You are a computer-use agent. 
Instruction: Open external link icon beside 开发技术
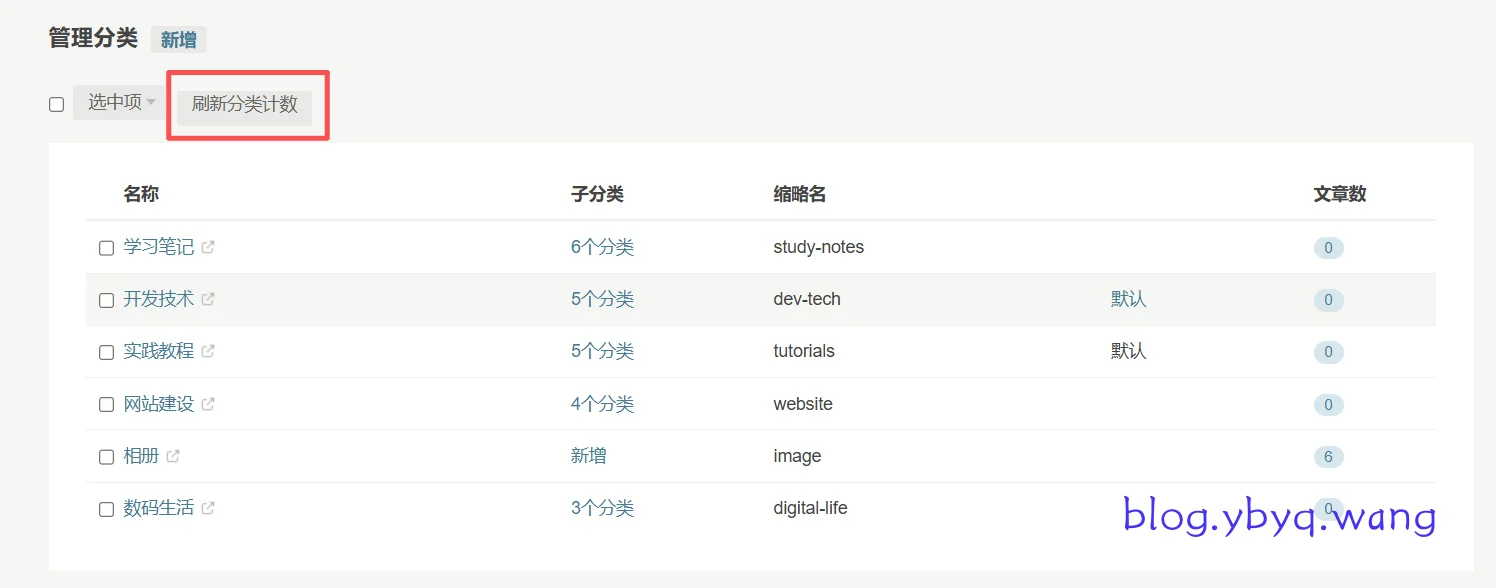(208, 299)
